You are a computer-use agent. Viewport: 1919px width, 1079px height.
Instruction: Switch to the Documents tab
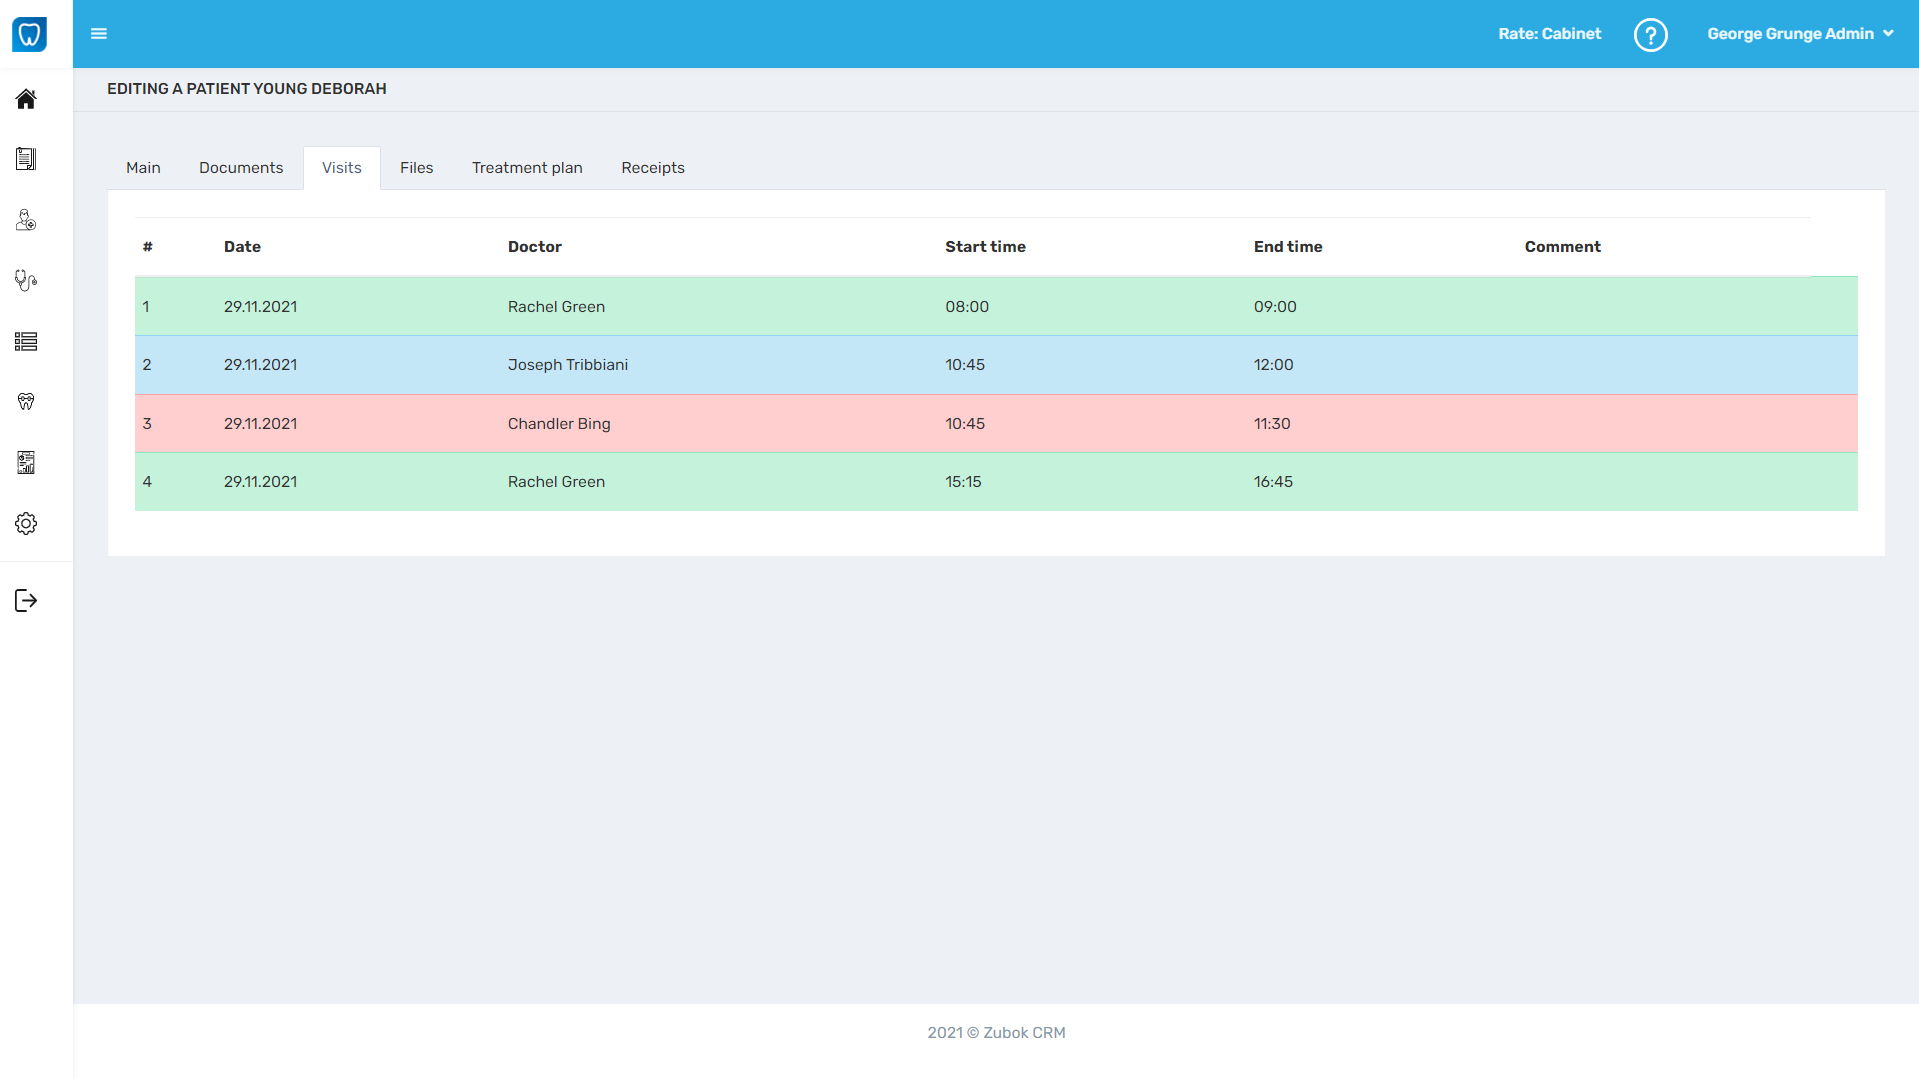click(x=240, y=167)
